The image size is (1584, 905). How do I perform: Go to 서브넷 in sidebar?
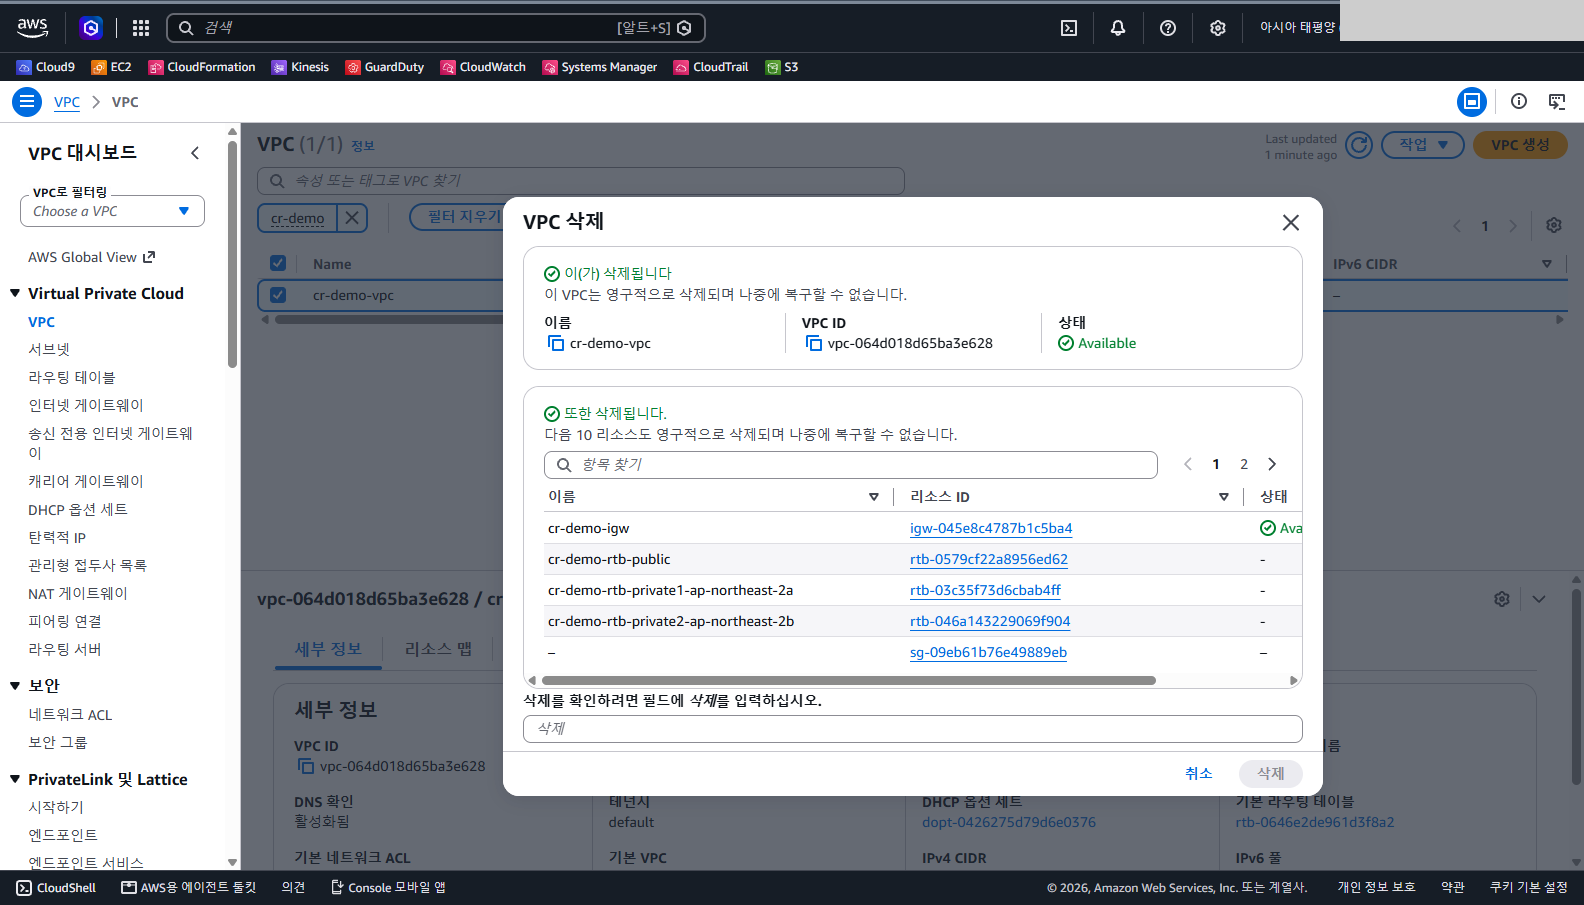[x=49, y=349]
